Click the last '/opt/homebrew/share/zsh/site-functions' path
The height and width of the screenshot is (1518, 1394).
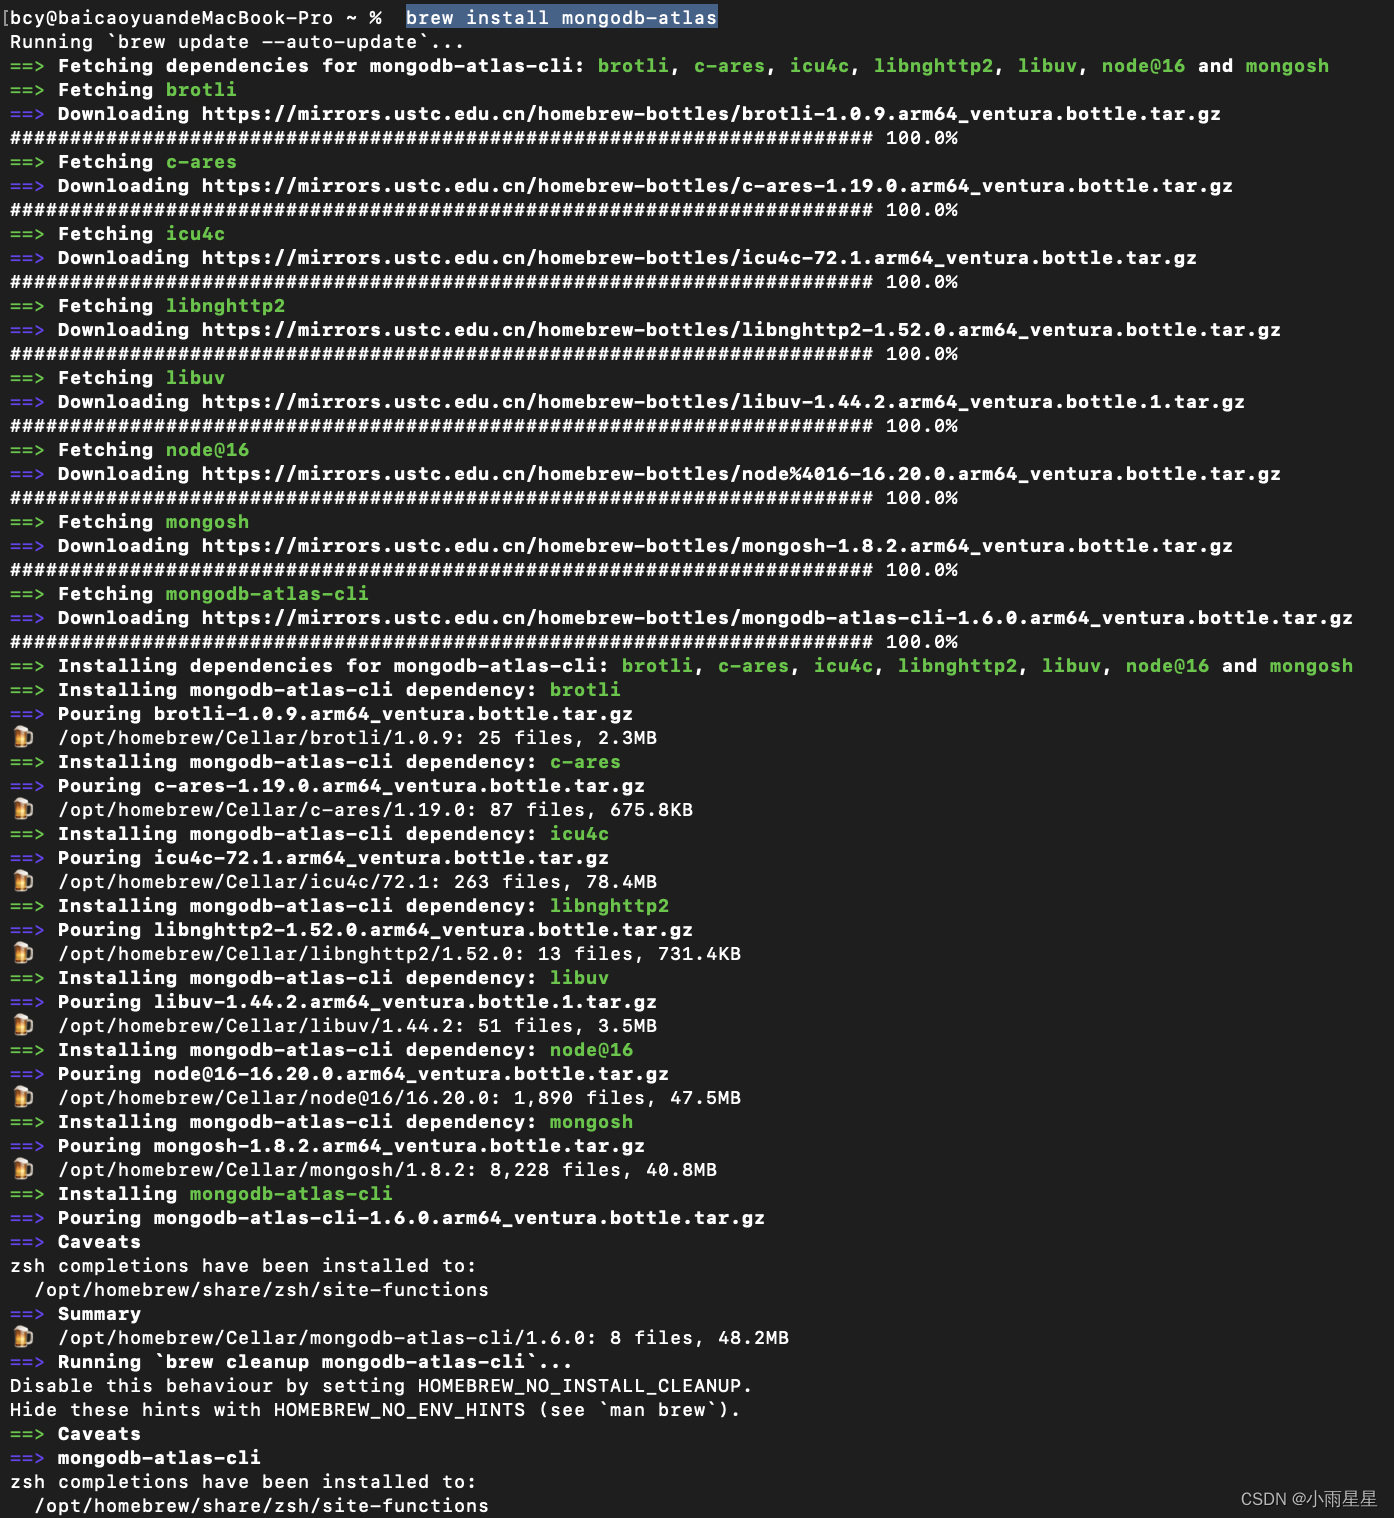coord(261,1506)
